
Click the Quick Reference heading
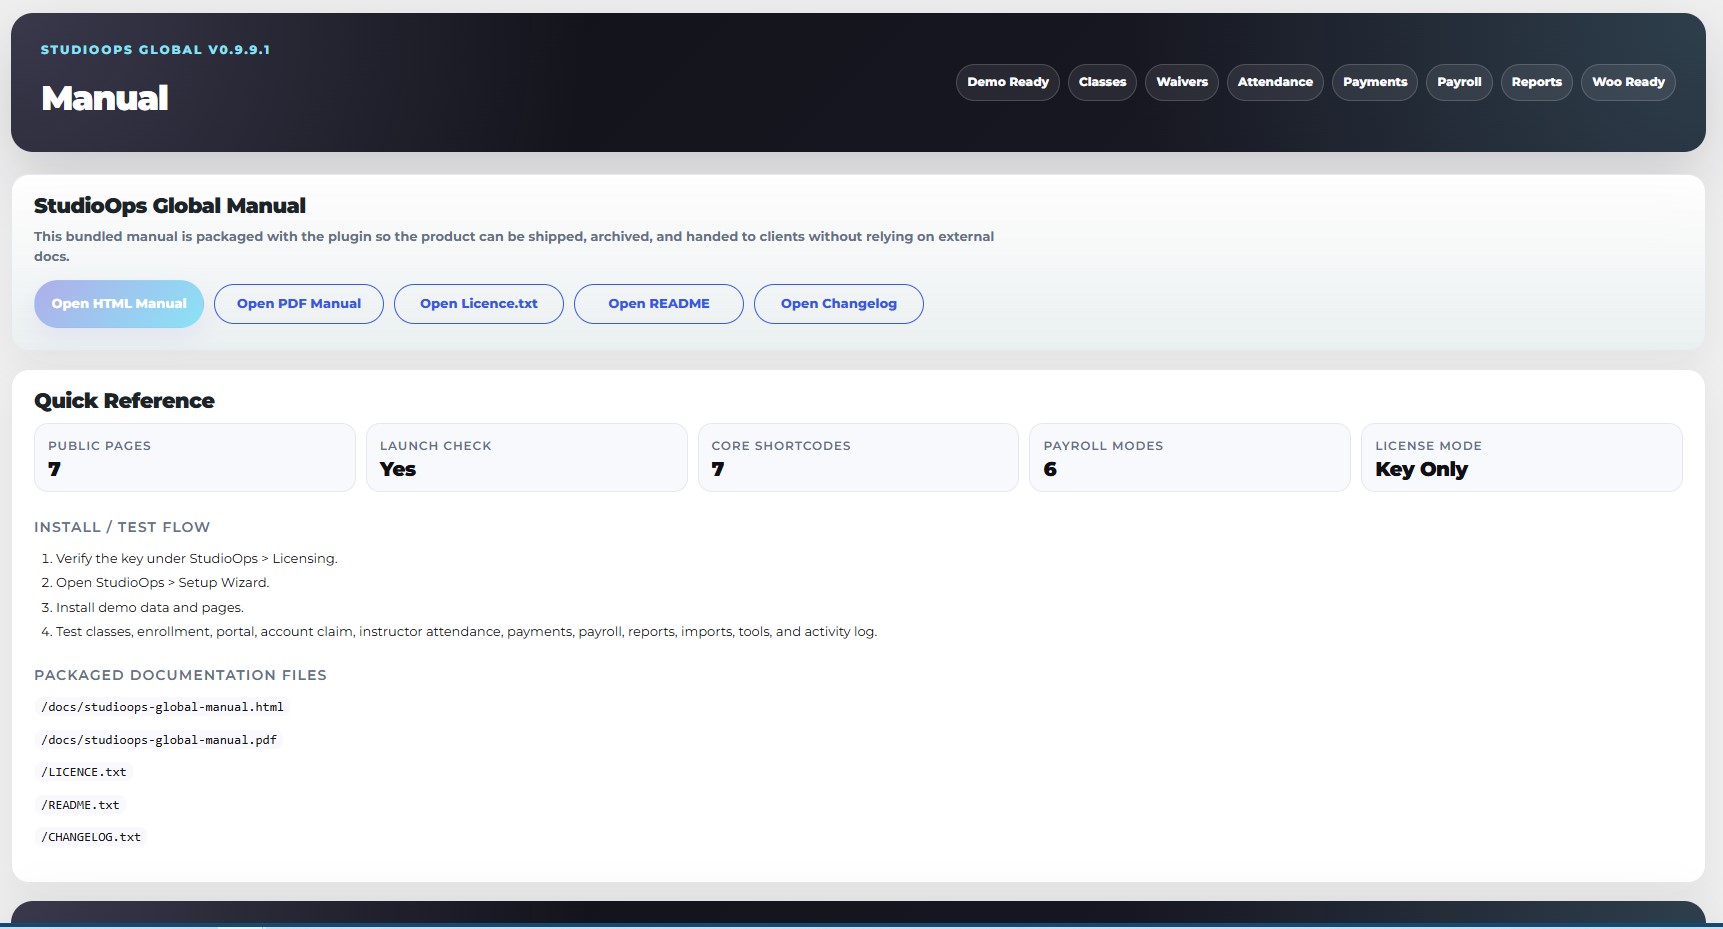(x=124, y=401)
